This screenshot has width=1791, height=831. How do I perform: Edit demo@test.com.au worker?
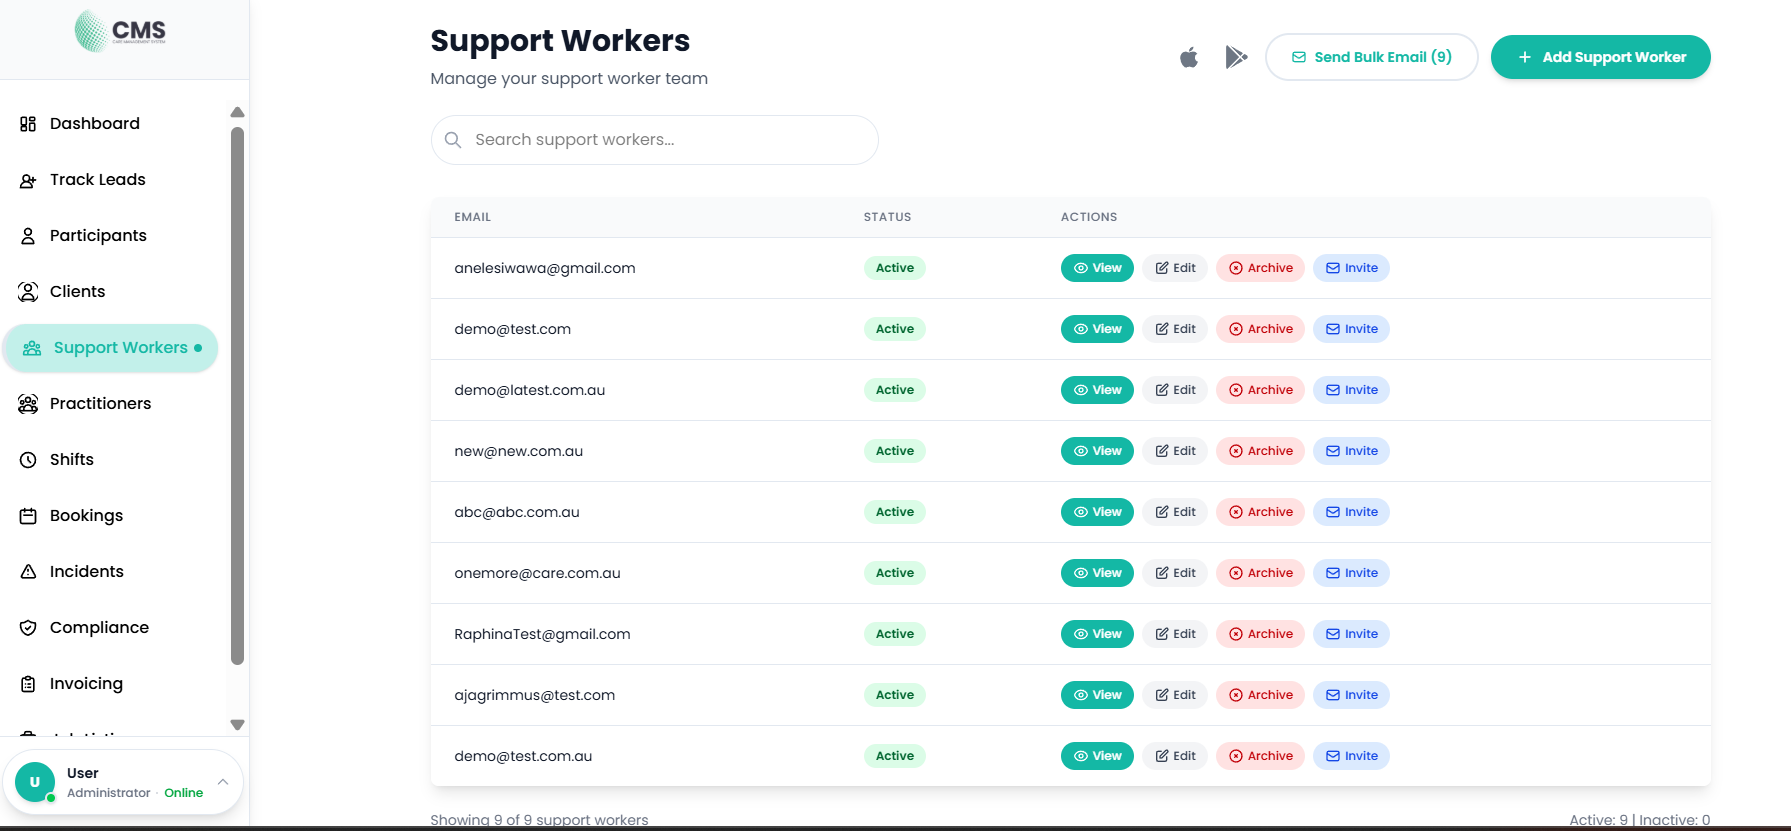[1175, 756]
